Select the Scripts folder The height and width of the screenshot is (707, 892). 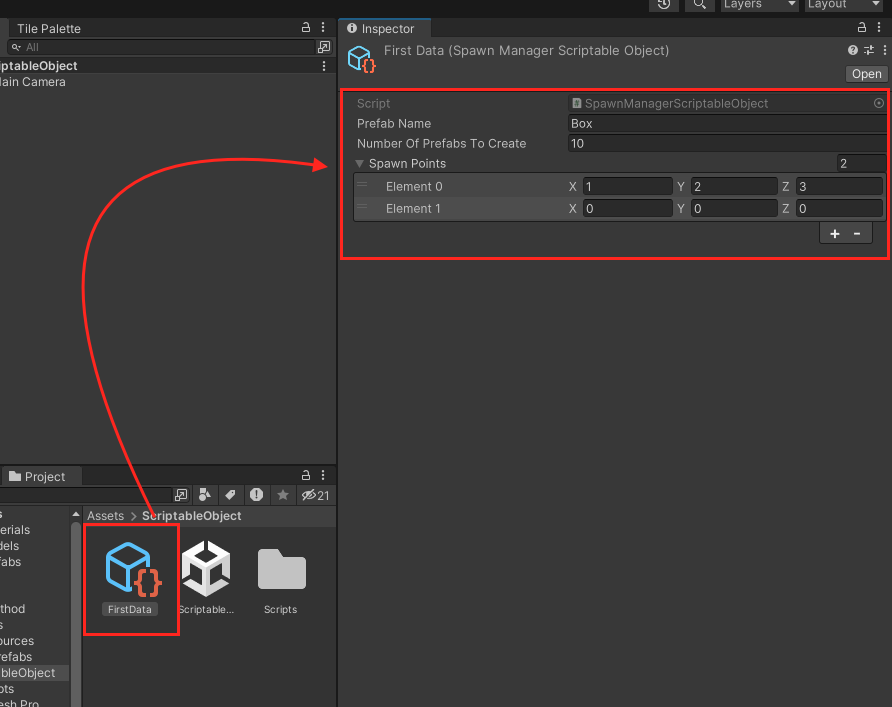[281, 580]
